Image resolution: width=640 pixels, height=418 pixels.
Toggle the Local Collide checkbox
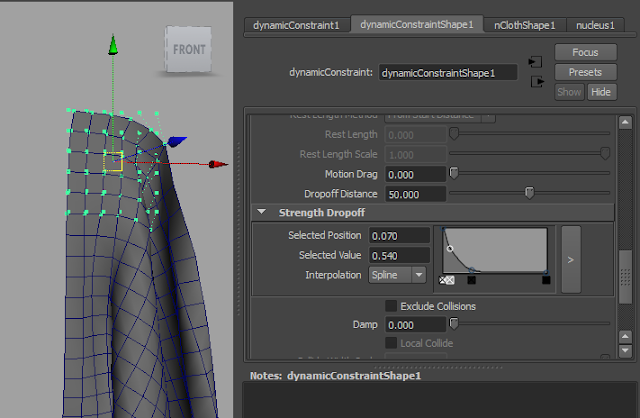tap(391, 343)
